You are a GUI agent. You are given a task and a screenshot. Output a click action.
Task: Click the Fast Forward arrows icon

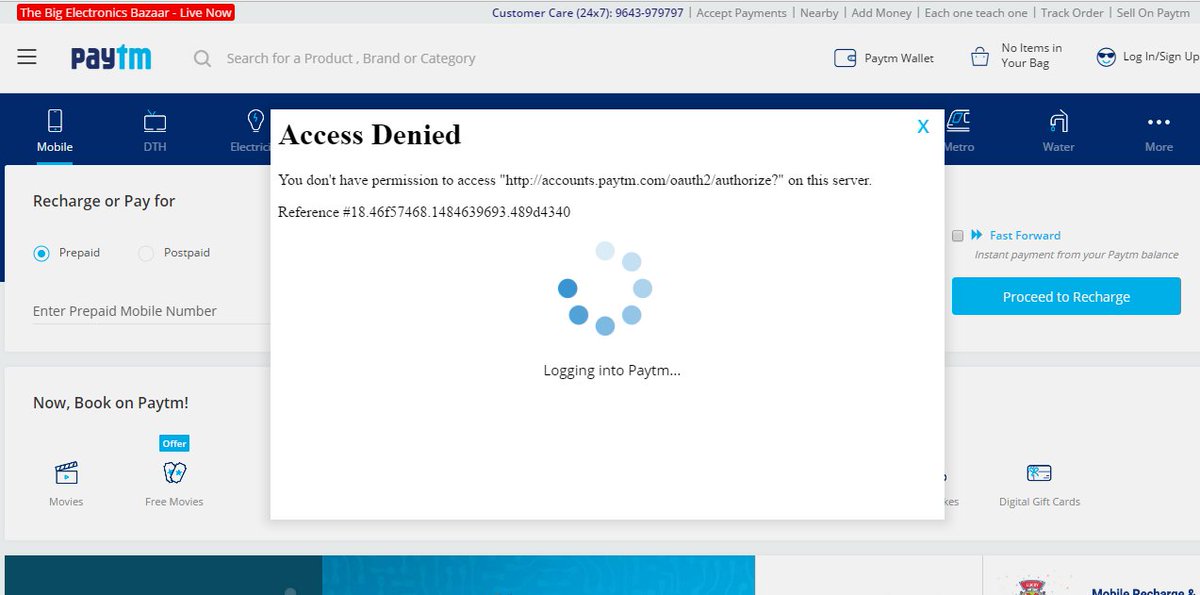pos(977,235)
